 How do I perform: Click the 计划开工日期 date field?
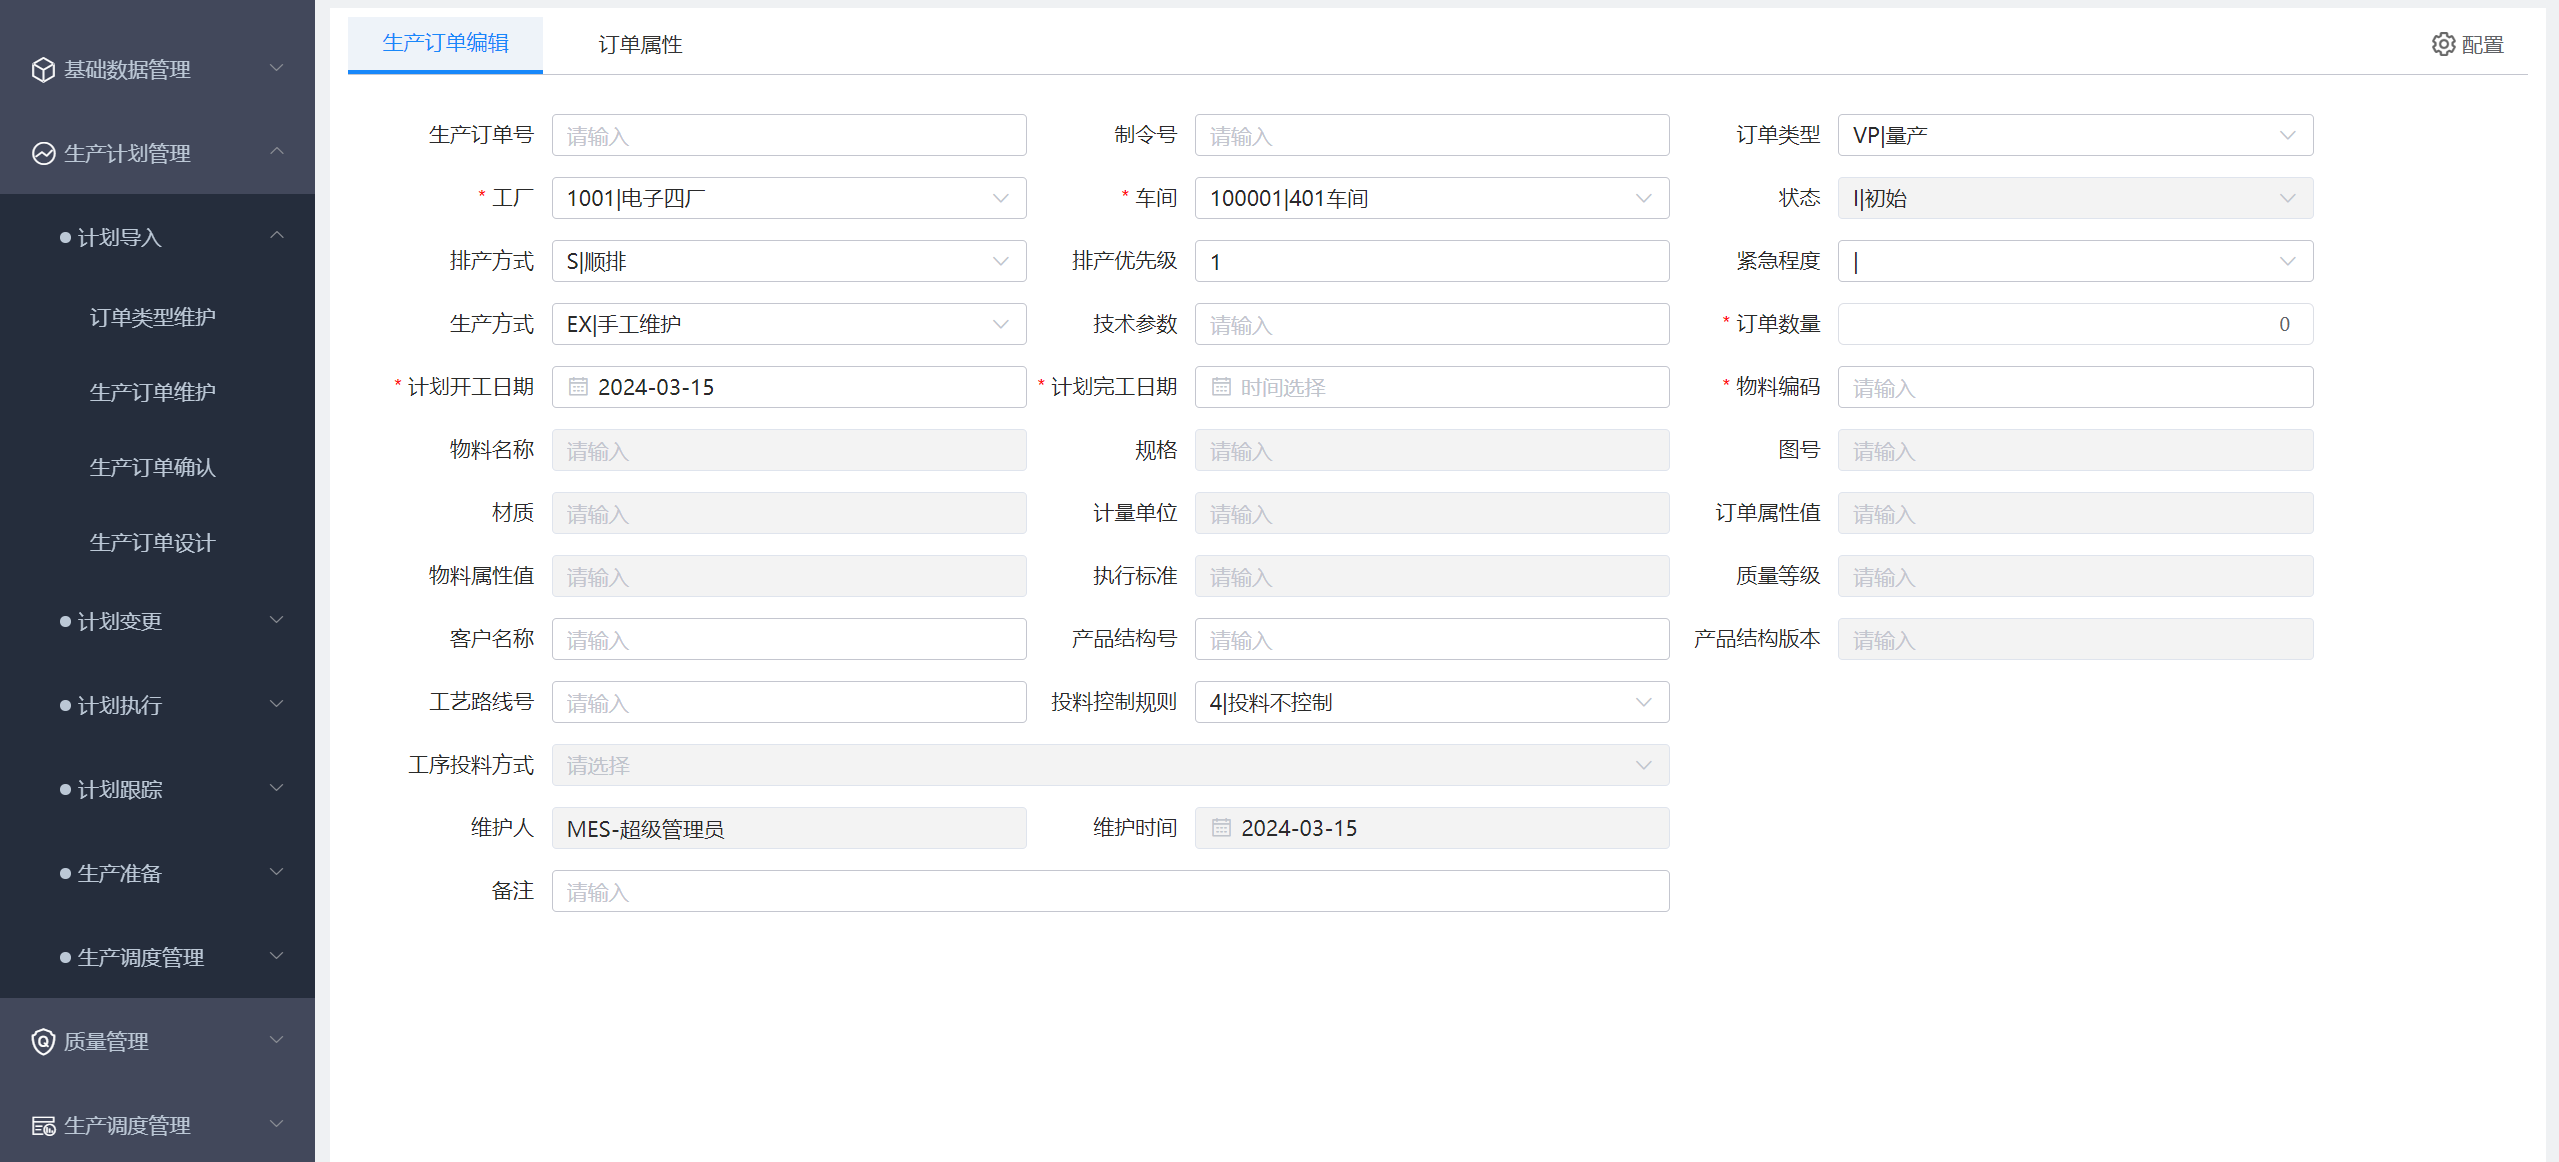click(789, 387)
